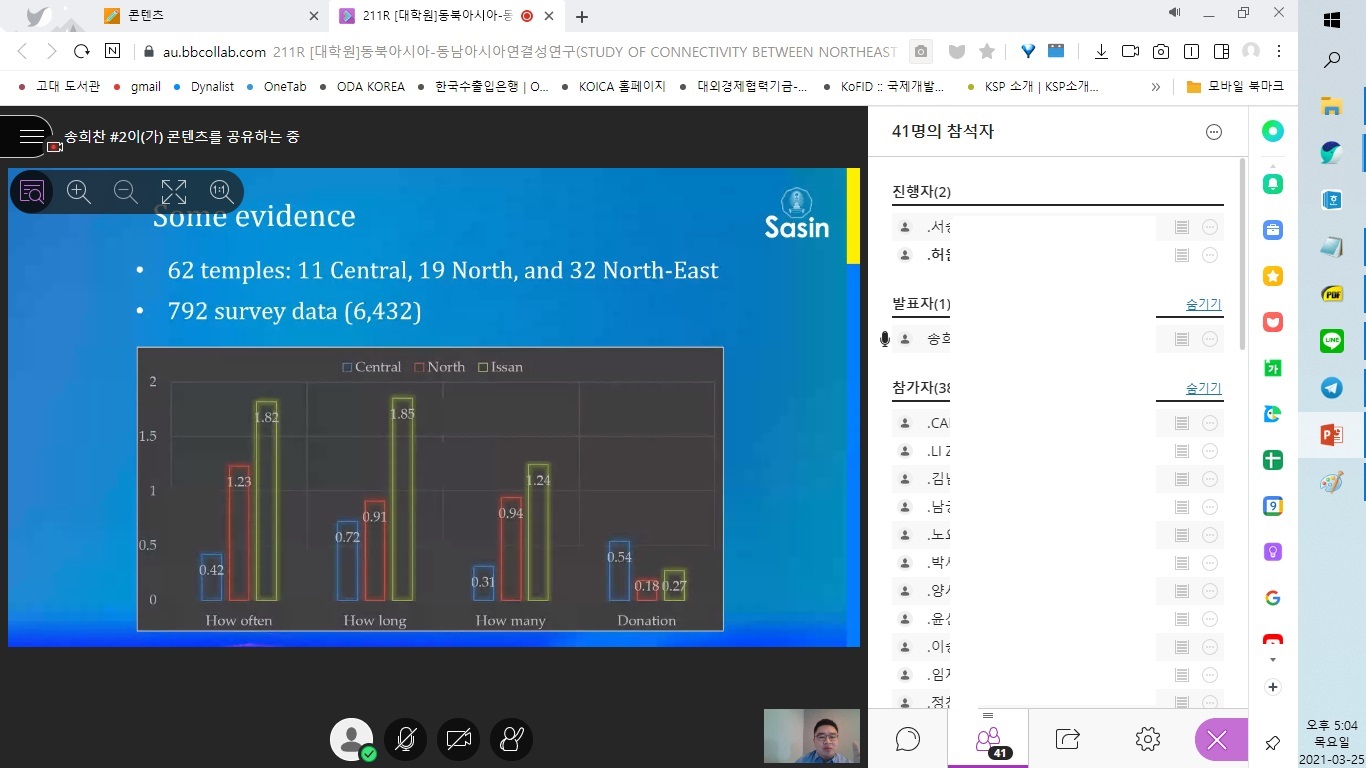Zoom out of the shared slide

coord(126,192)
